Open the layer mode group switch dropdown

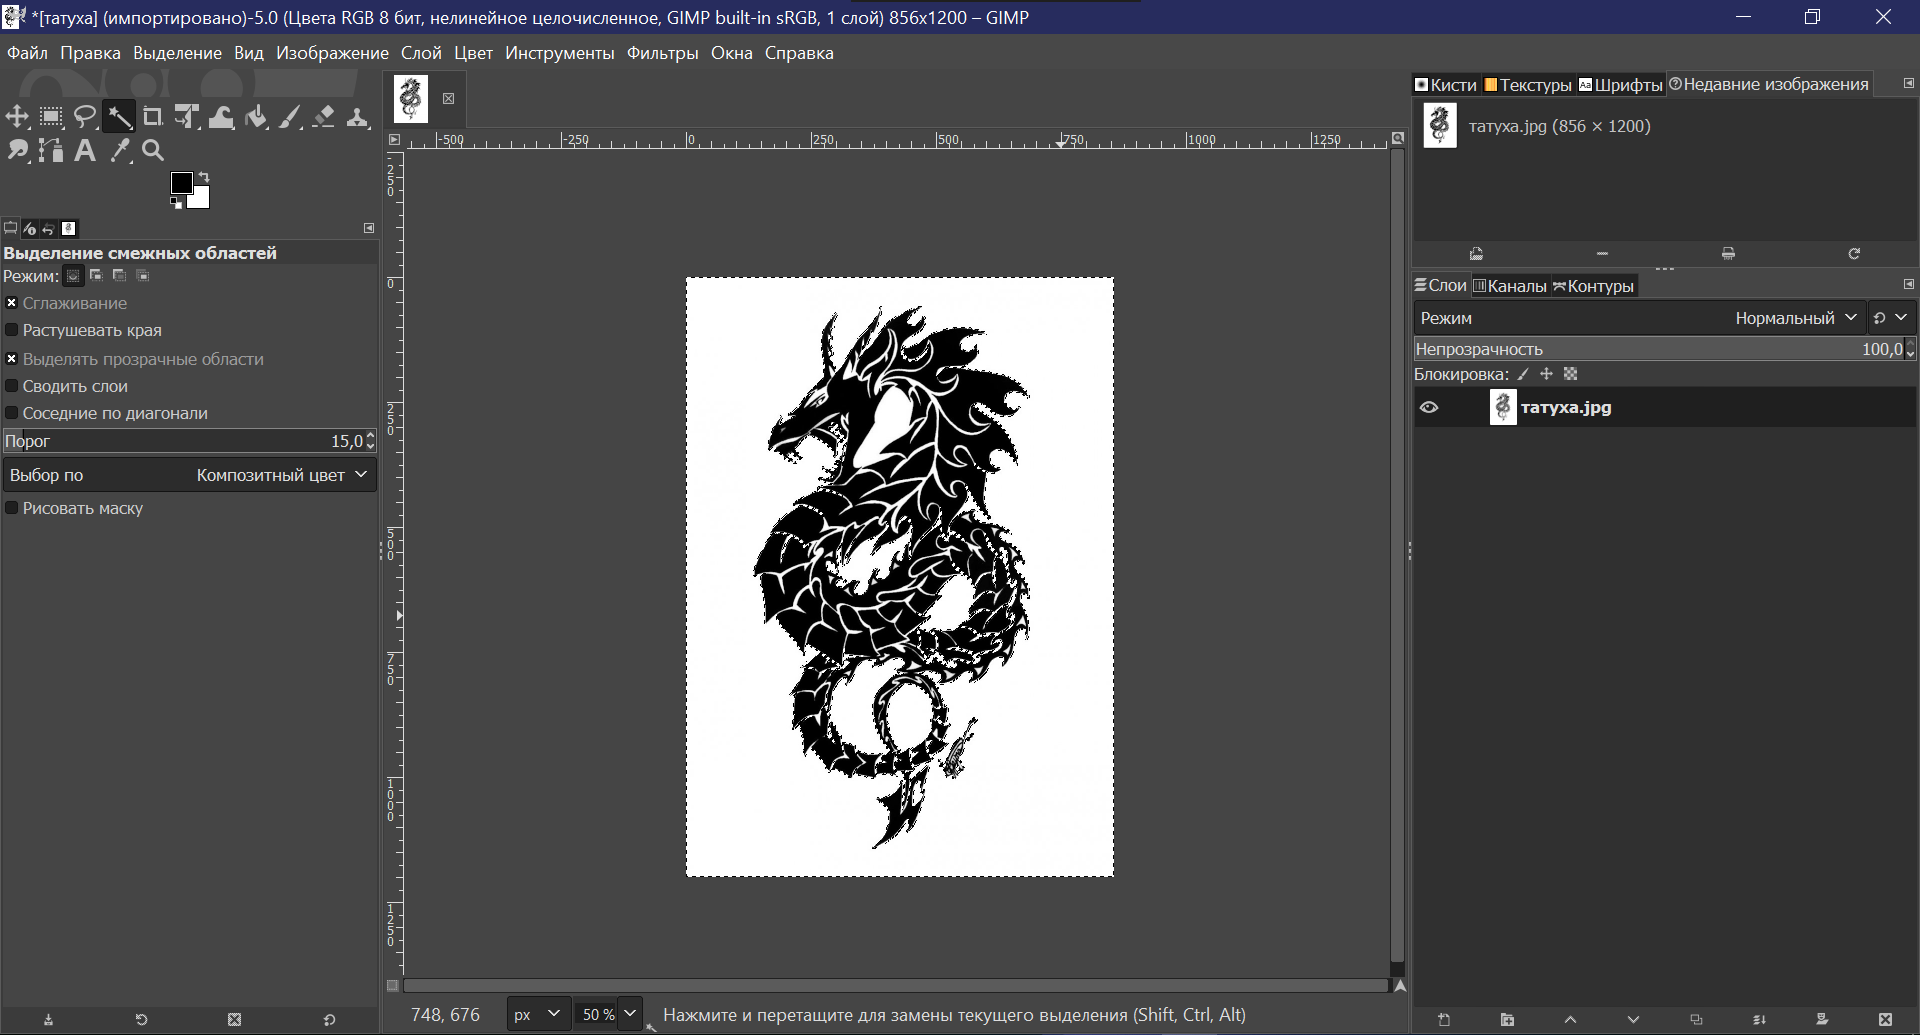click(1890, 318)
